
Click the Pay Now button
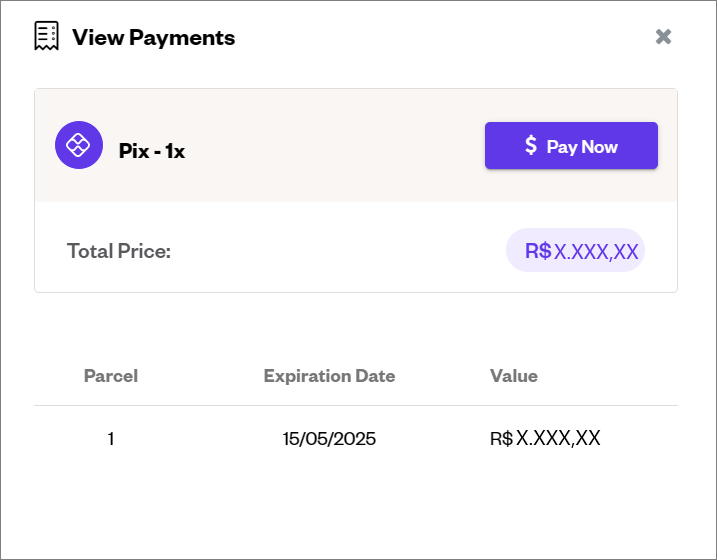pos(571,145)
